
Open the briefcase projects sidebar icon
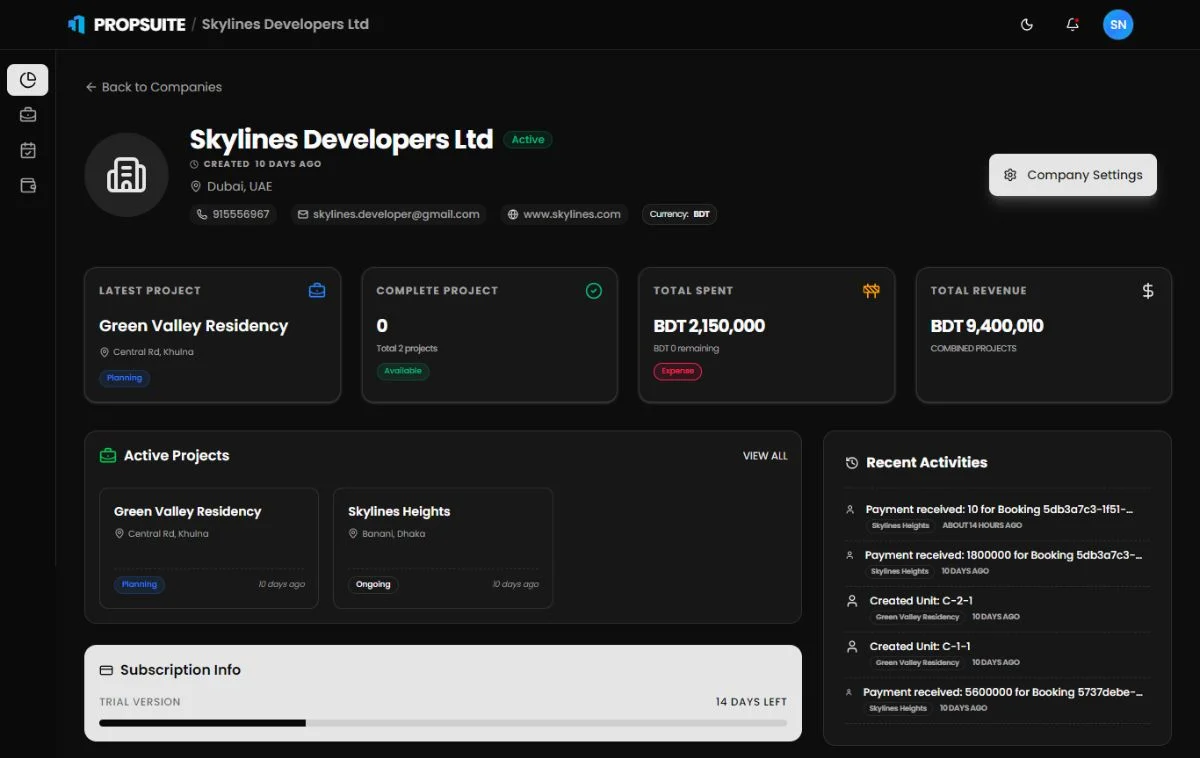click(x=28, y=115)
